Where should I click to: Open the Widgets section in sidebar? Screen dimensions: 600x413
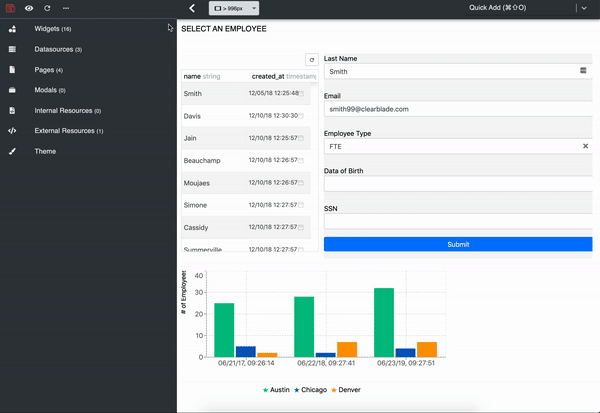(x=52, y=29)
